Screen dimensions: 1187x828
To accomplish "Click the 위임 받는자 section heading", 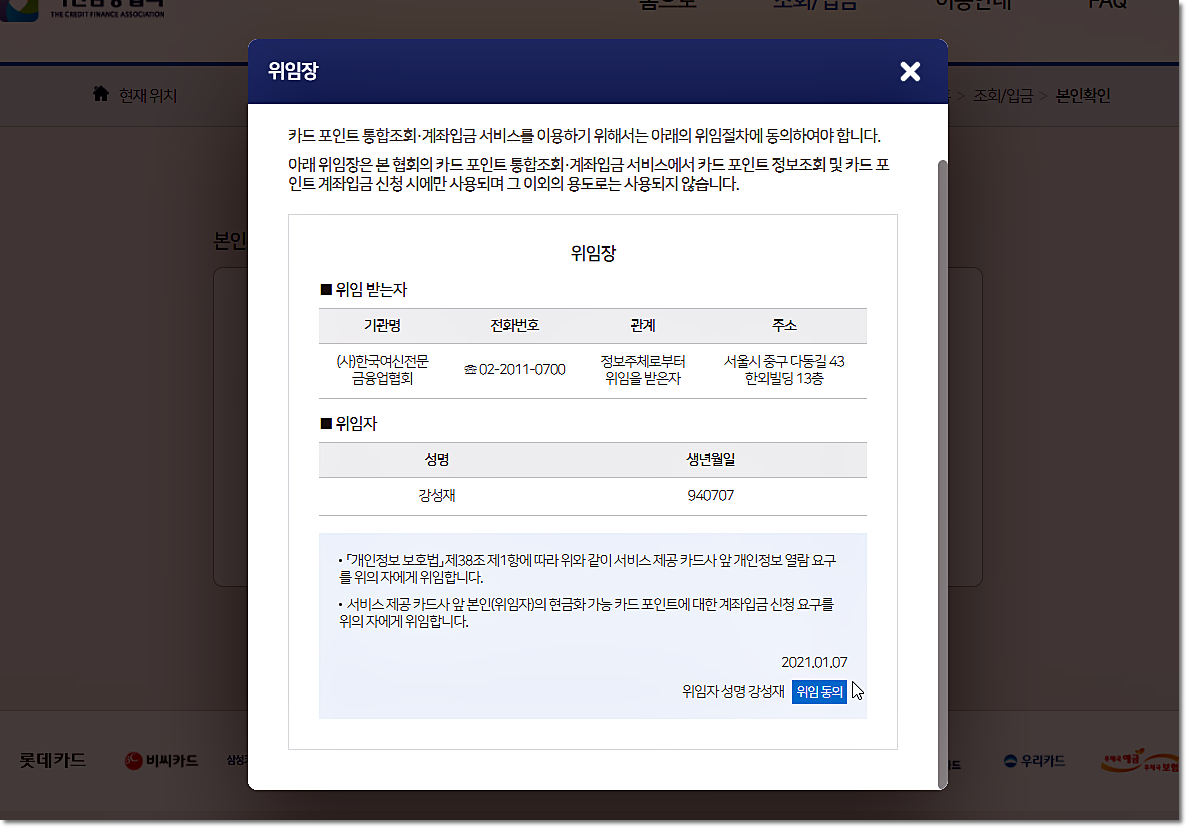I will pos(363,289).
